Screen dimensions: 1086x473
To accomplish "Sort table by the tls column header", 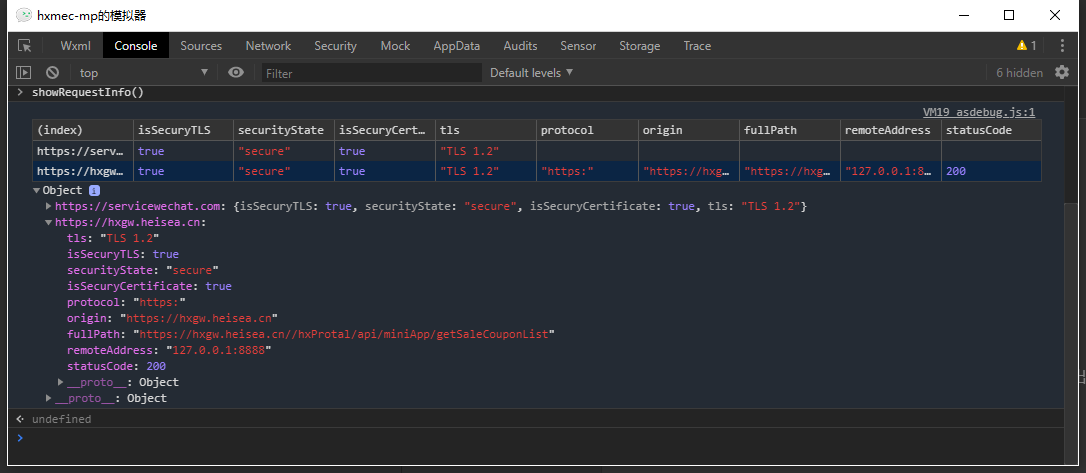I will coord(486,130).
